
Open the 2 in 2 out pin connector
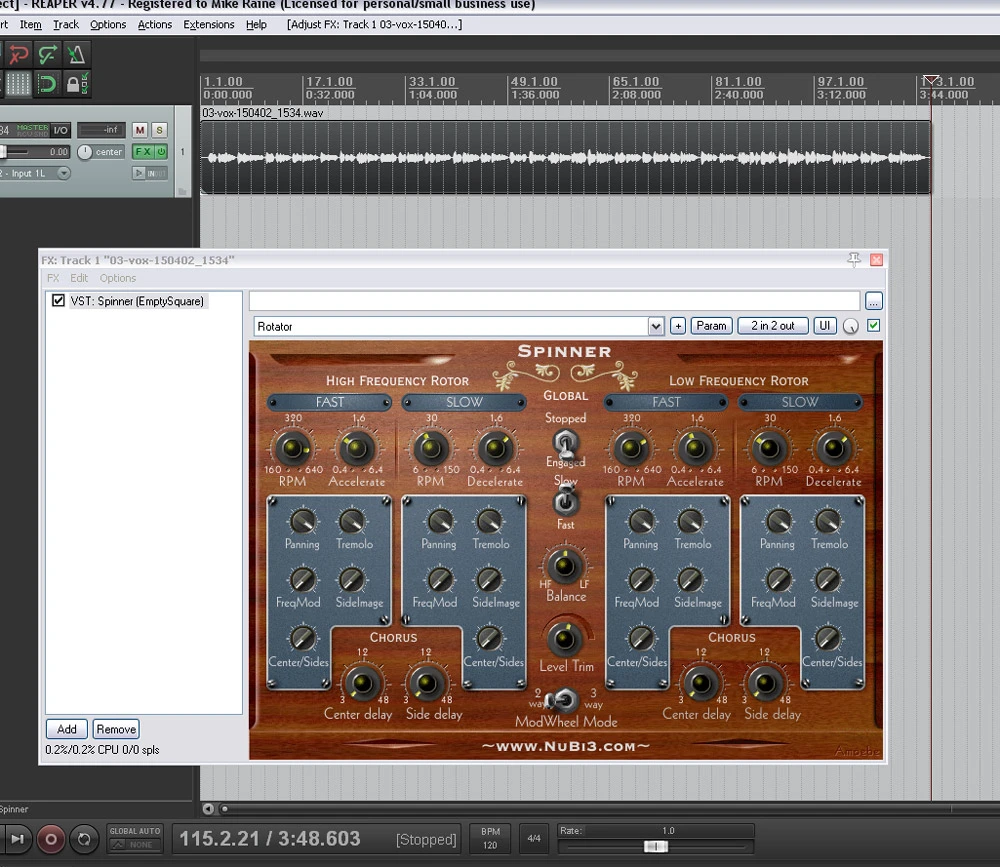pyautogui.click(x=772, y=326)
